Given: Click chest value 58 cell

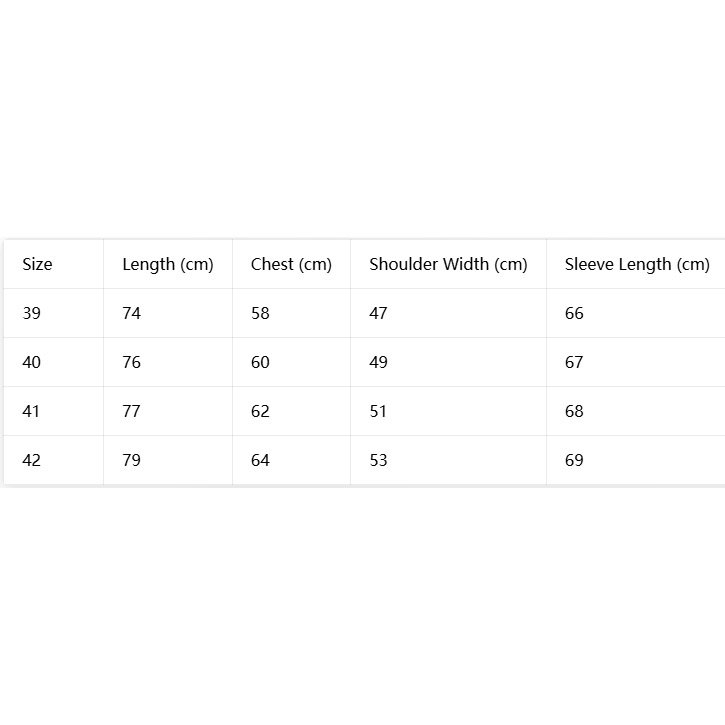Looking at the screenshot, I should tap(291, 313).
